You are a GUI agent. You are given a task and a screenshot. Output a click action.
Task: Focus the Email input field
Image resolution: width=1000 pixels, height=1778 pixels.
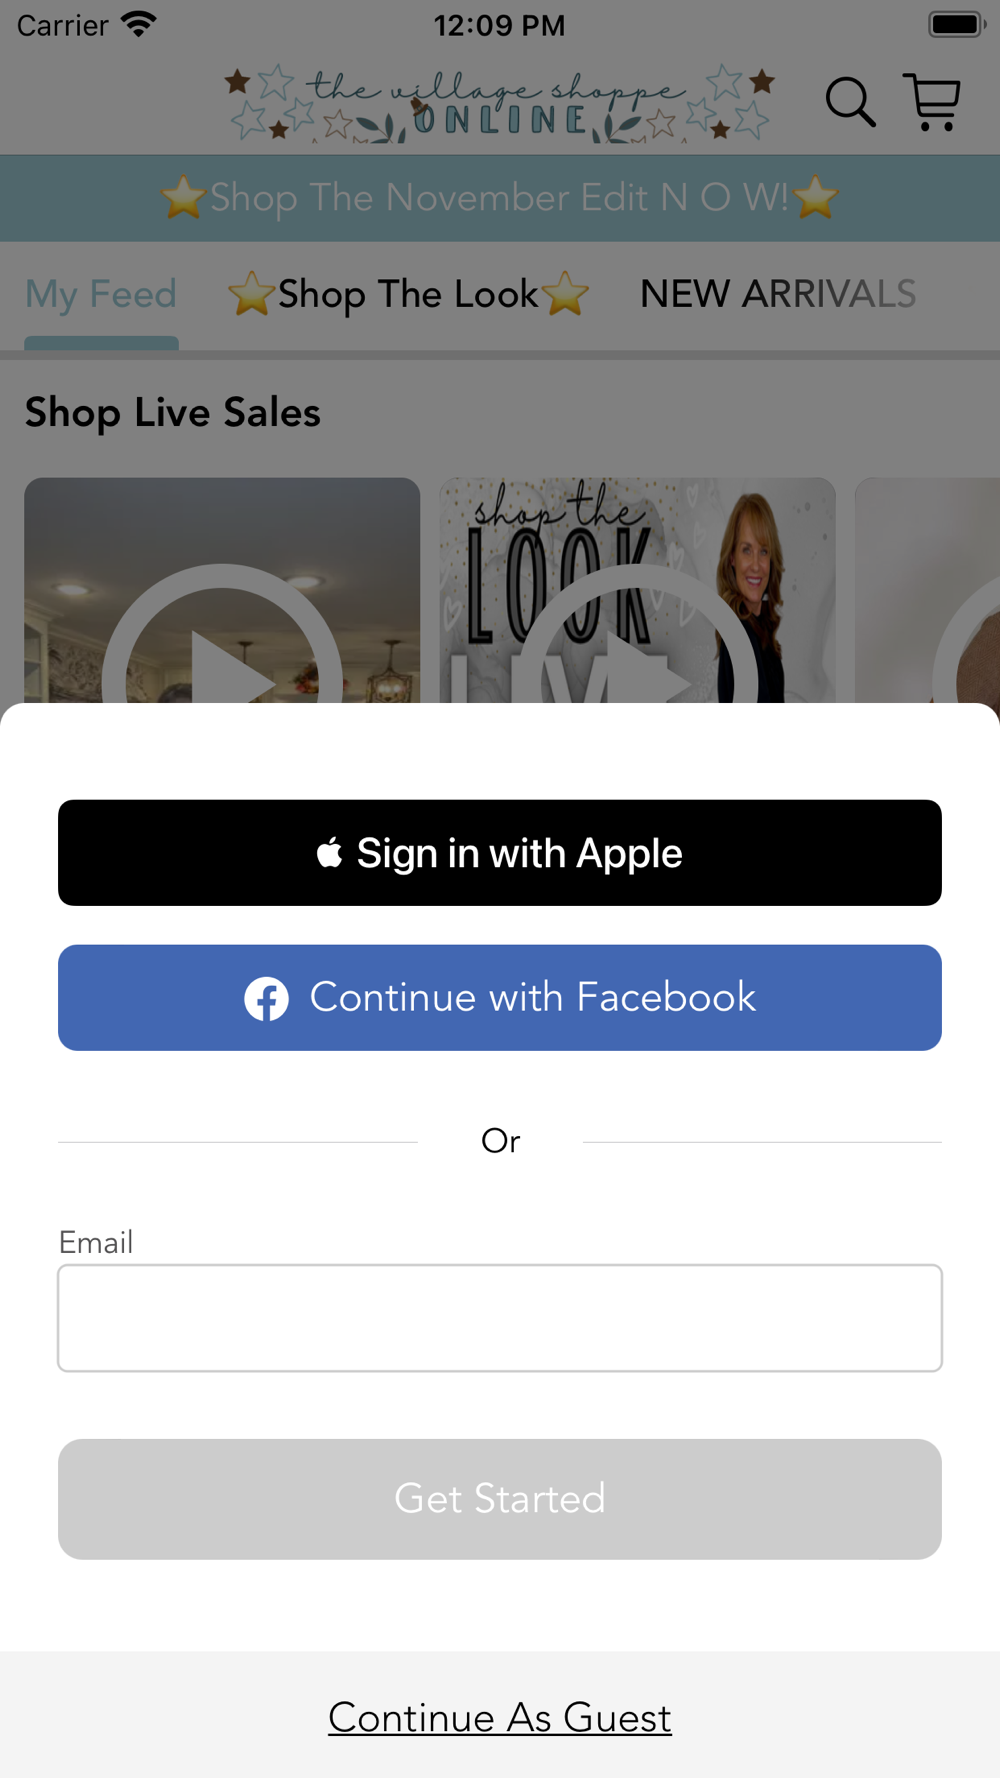click(500, 1318)
